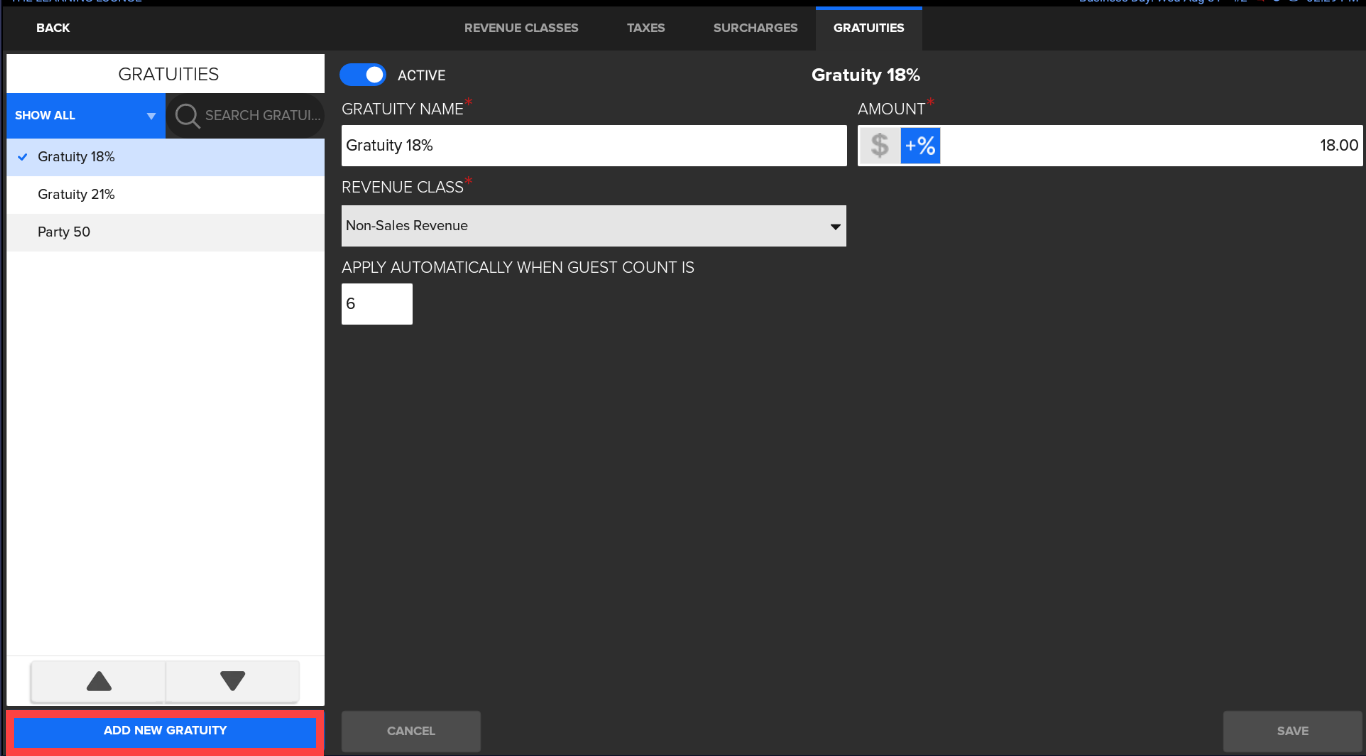Choose Party 50 in gratuities list
This screenshot has height=756, width=1366.
64,232
